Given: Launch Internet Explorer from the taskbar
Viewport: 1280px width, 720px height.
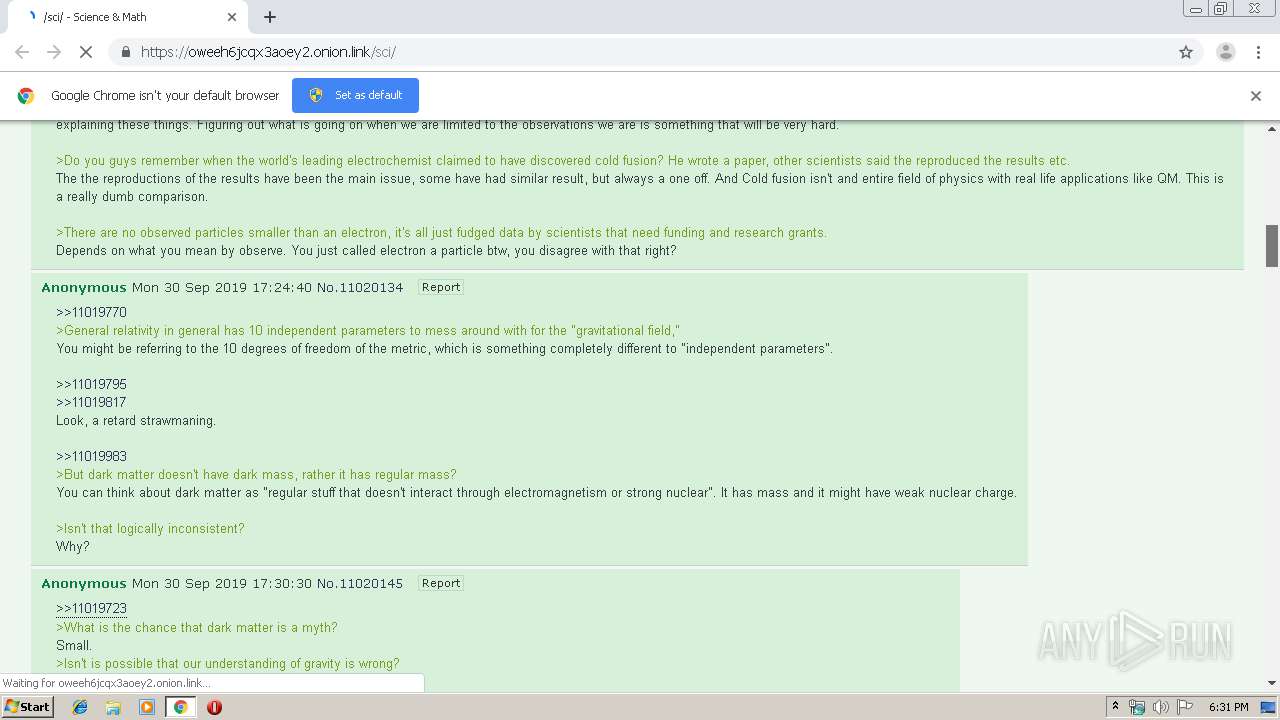Looking at the screenshot, I should pos(80,707).
